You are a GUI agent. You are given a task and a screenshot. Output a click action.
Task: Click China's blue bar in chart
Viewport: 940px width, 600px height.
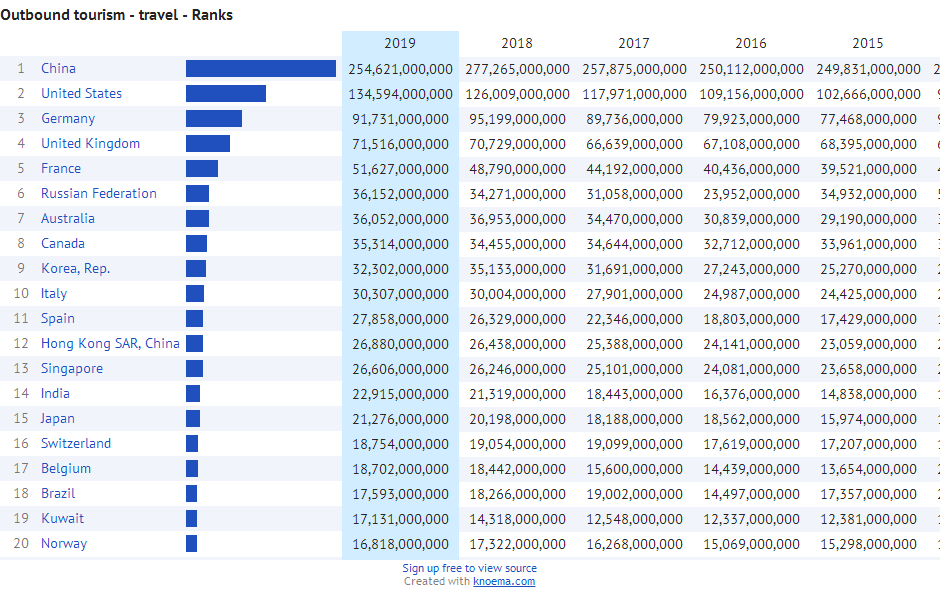pyautogui.click(x=261, y=68)
